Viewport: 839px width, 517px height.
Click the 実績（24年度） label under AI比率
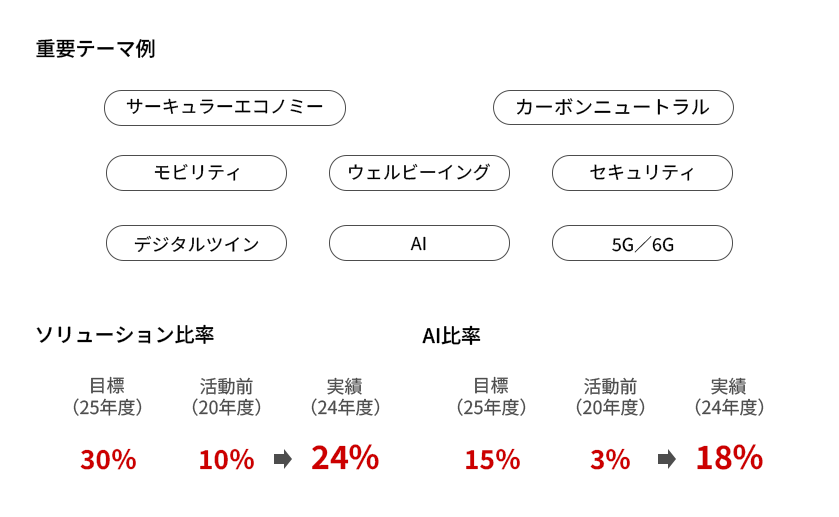click(729, 397)
